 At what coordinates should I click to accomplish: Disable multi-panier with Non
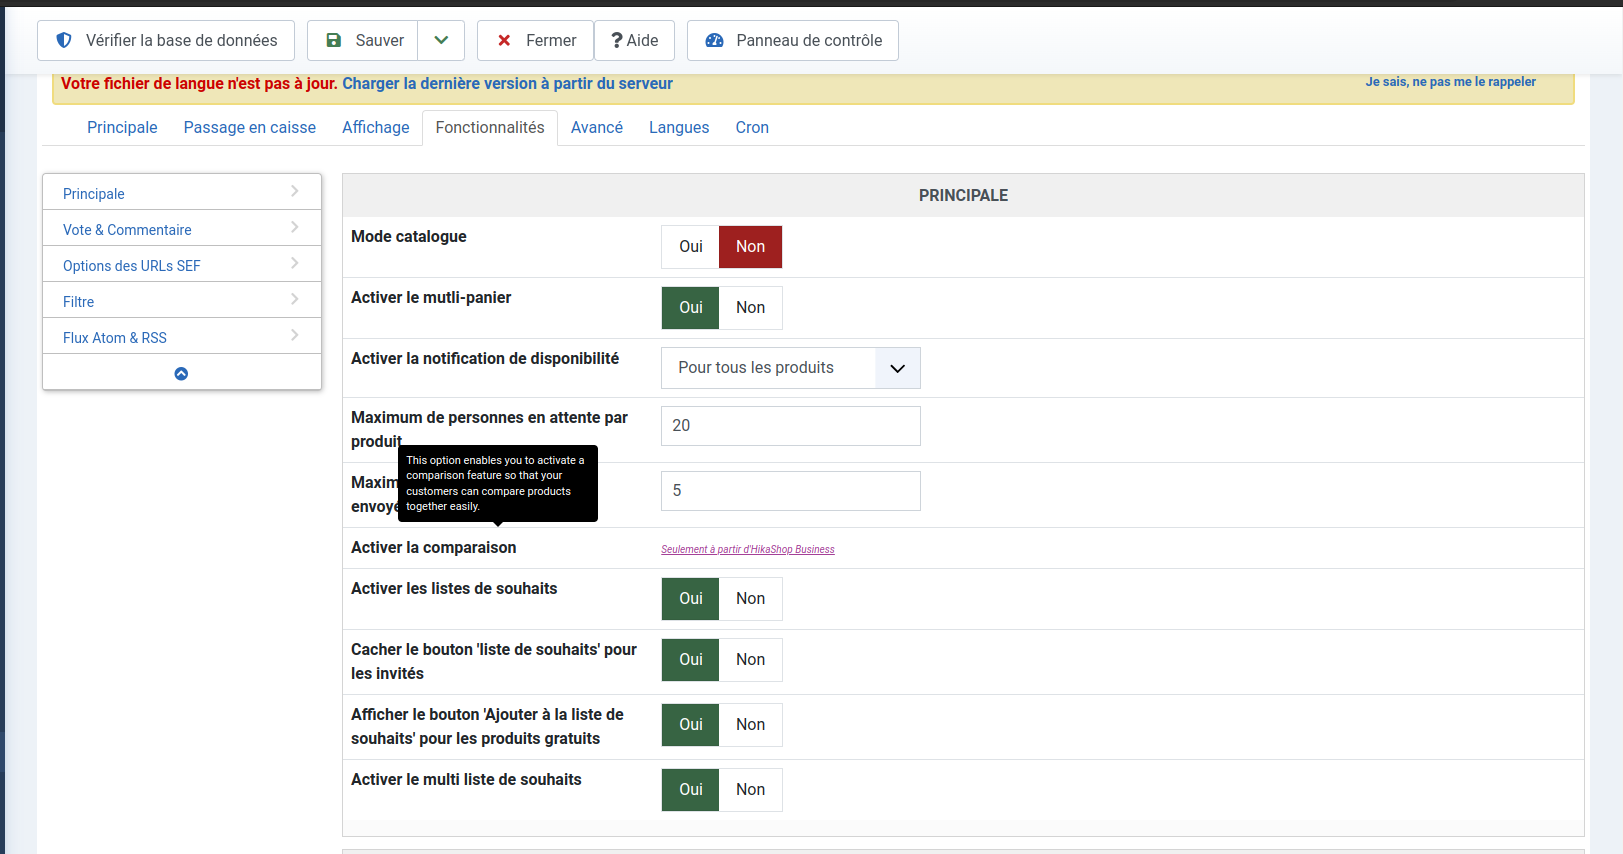750,308
